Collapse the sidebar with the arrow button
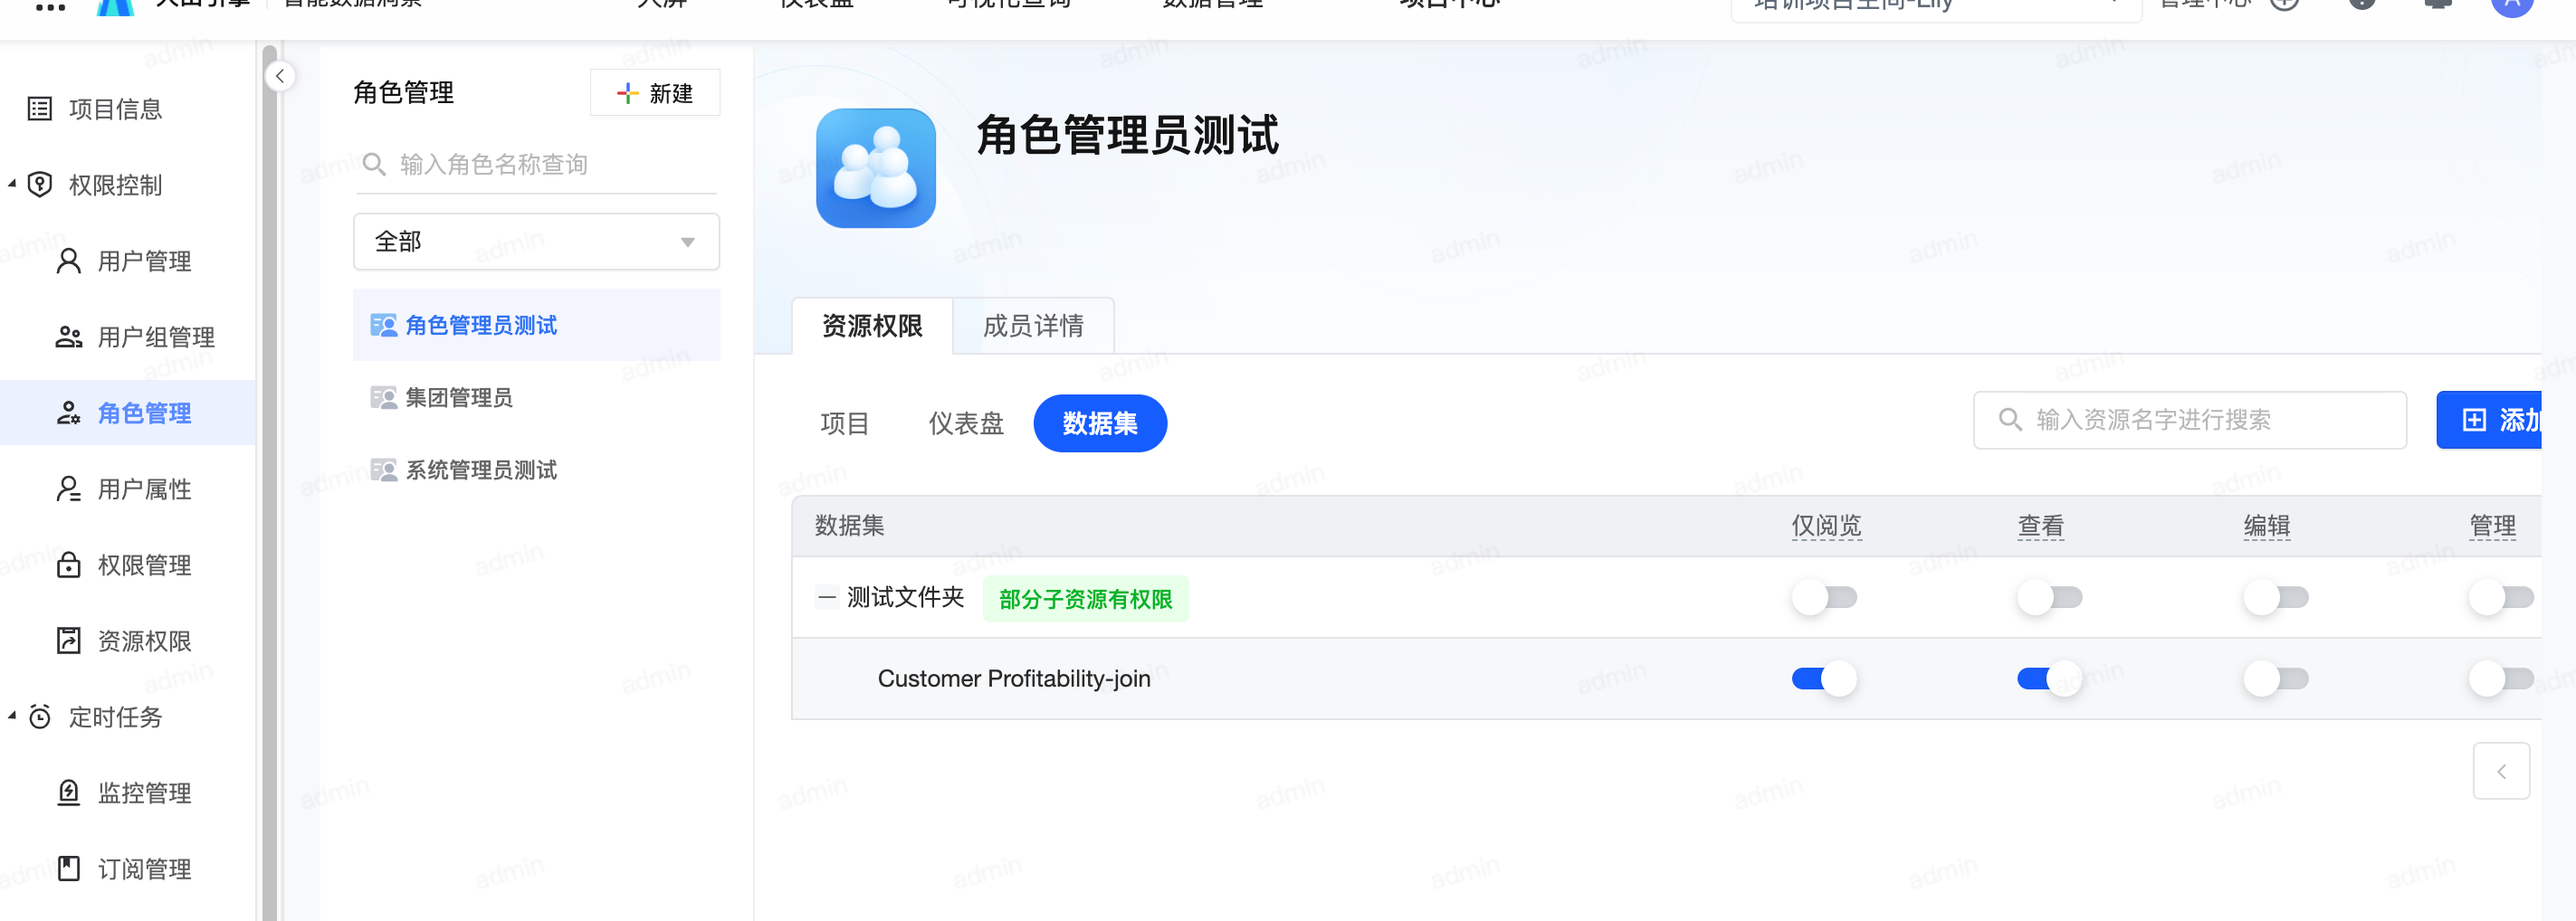Image resolution: width=2576 pixels, height=921 pixels. click(x=280, y=76)
